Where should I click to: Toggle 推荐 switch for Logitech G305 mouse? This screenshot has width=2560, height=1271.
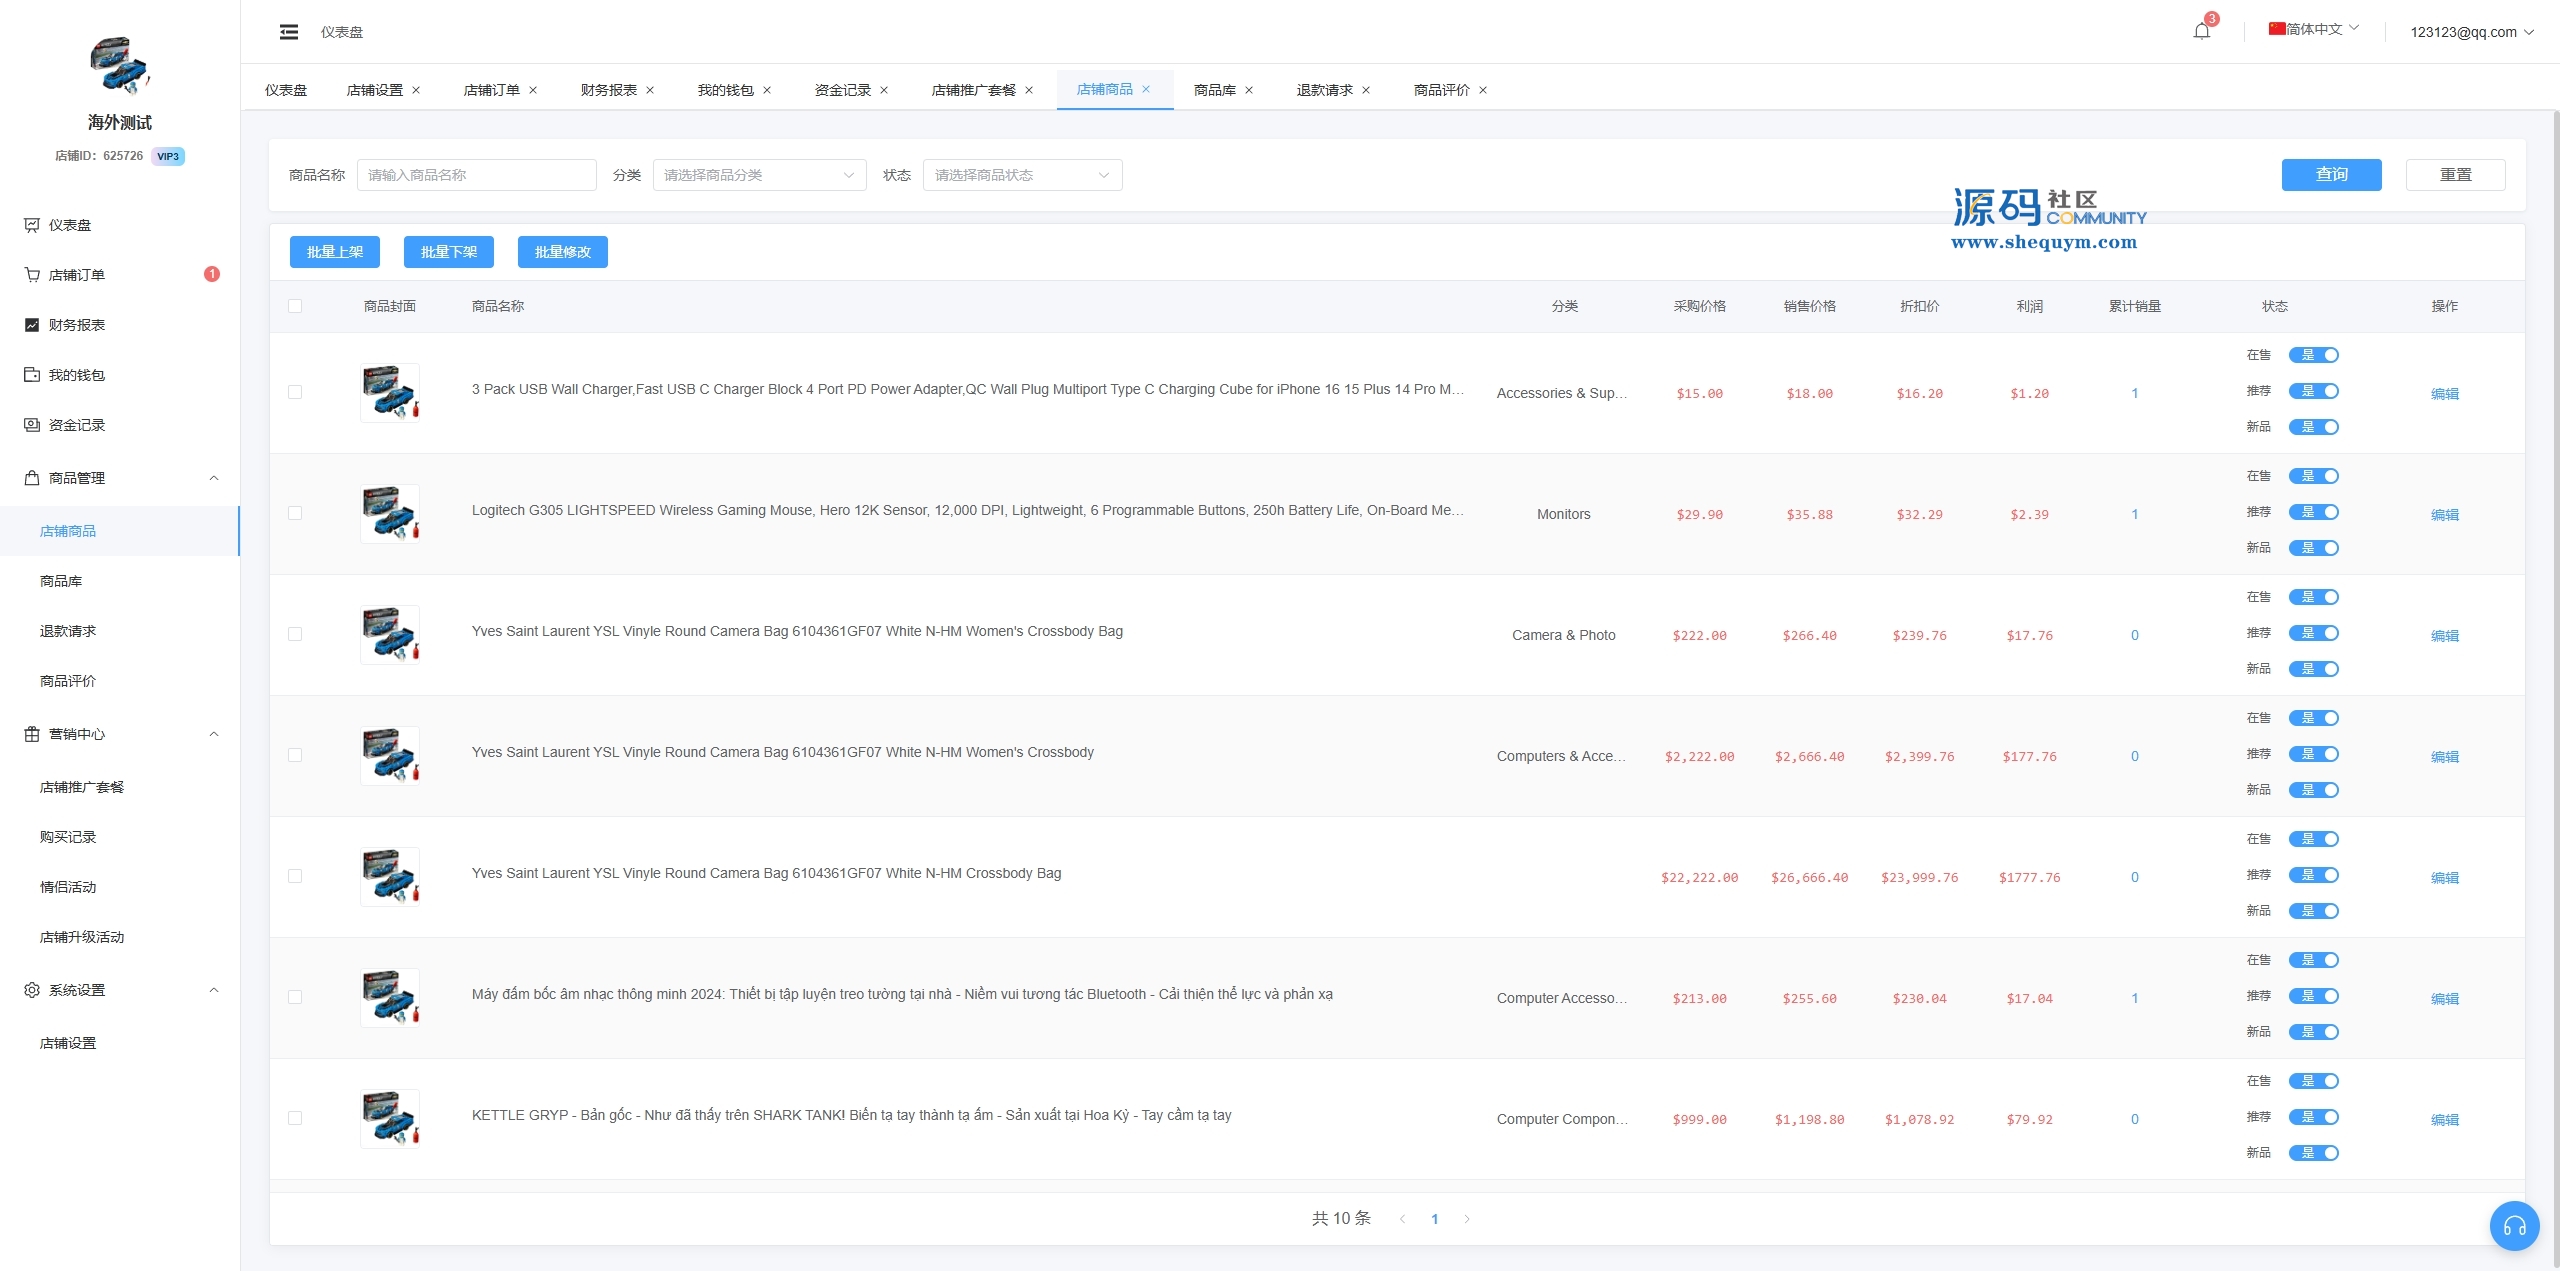point(2314,512)
